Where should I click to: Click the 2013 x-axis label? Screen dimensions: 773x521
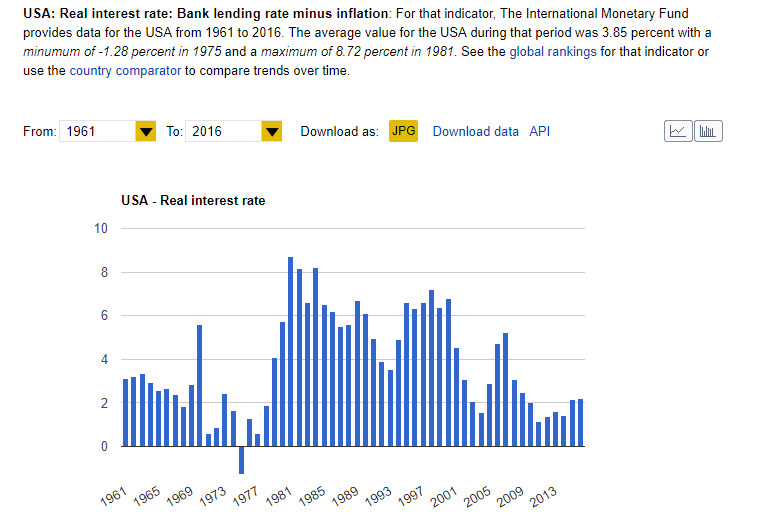point(543,496)
